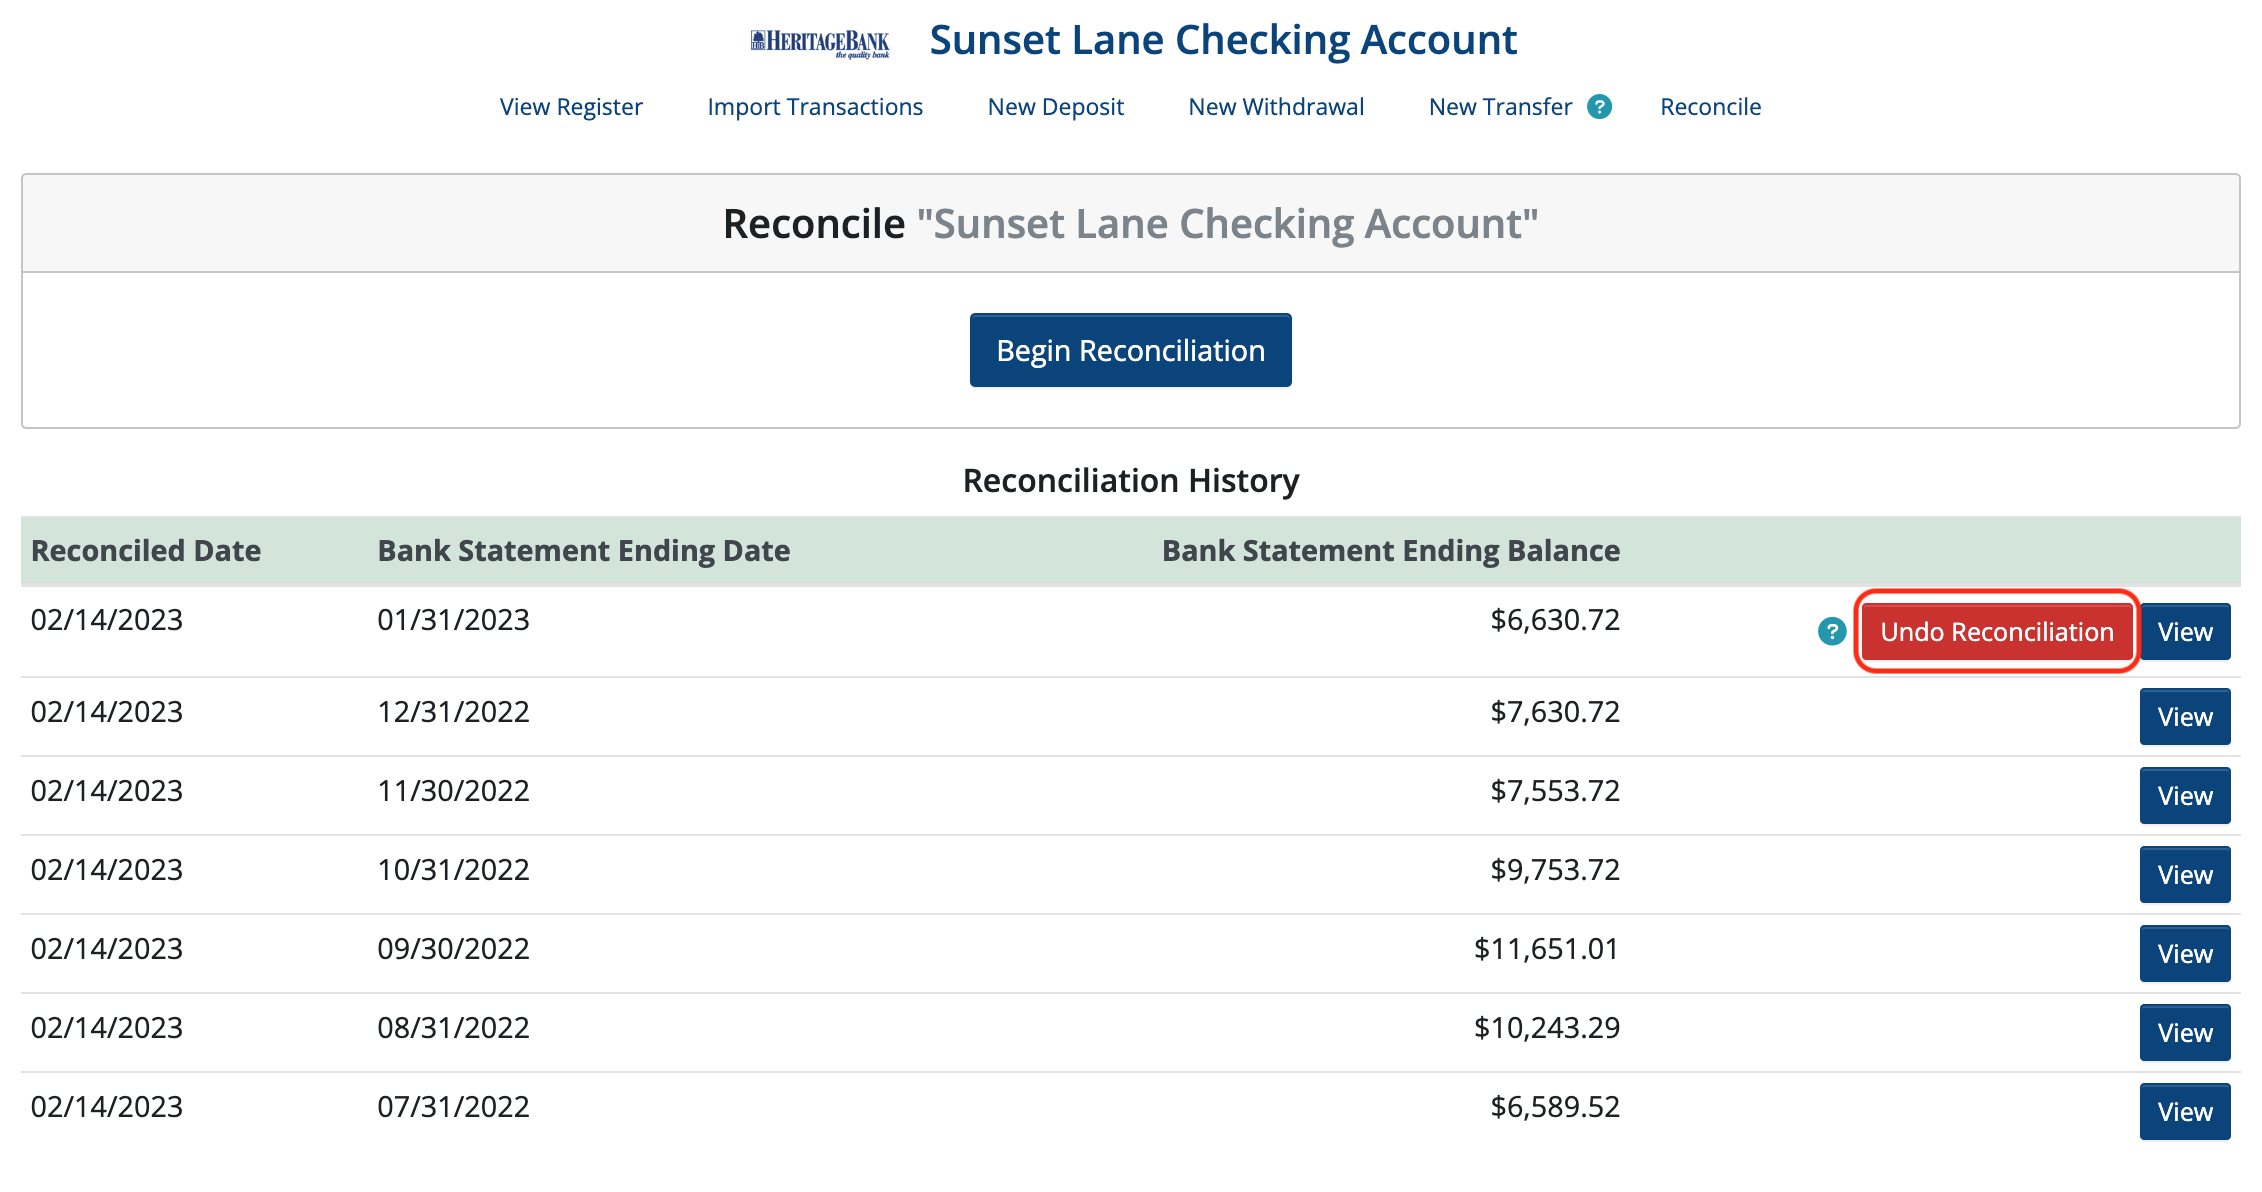Screen dimensions: 2262x1192
Task: Open New Deposit page
Action: 1056,107
